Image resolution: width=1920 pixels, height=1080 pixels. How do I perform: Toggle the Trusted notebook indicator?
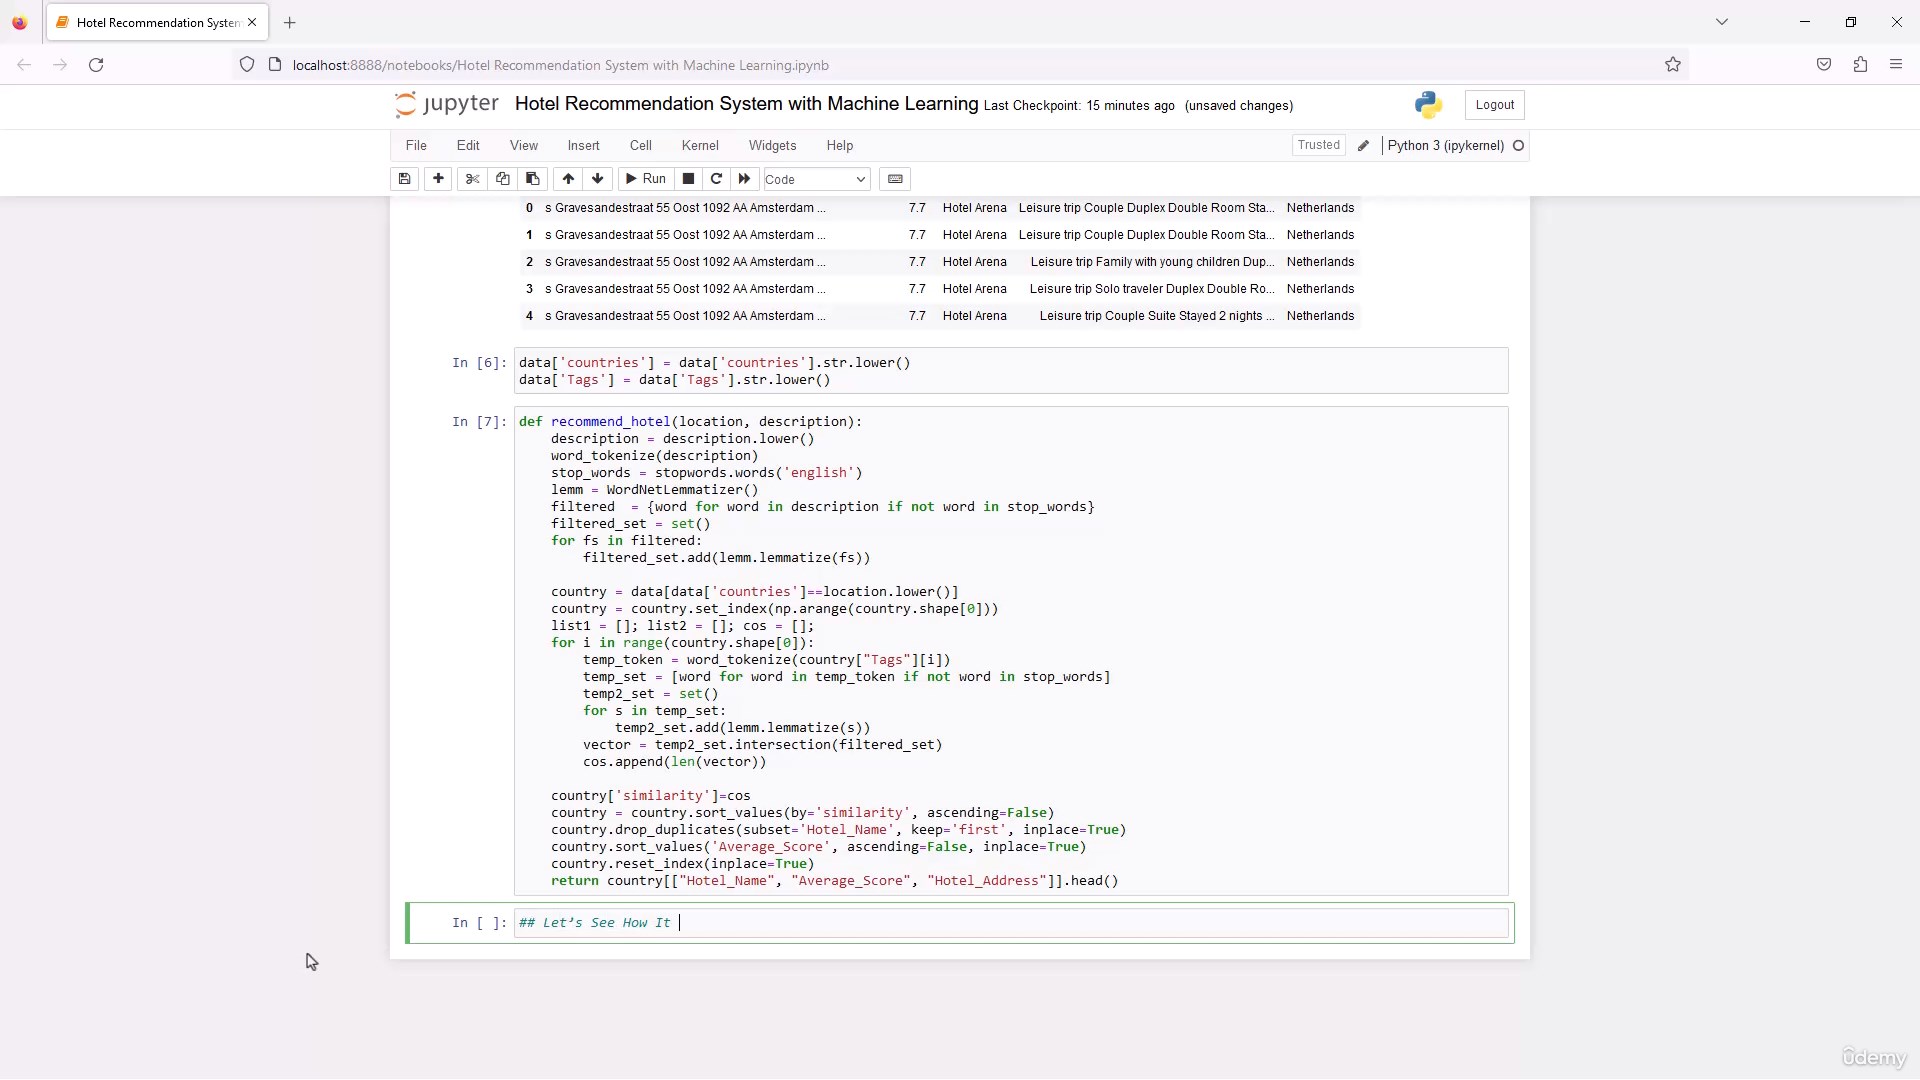[1318, 145]
